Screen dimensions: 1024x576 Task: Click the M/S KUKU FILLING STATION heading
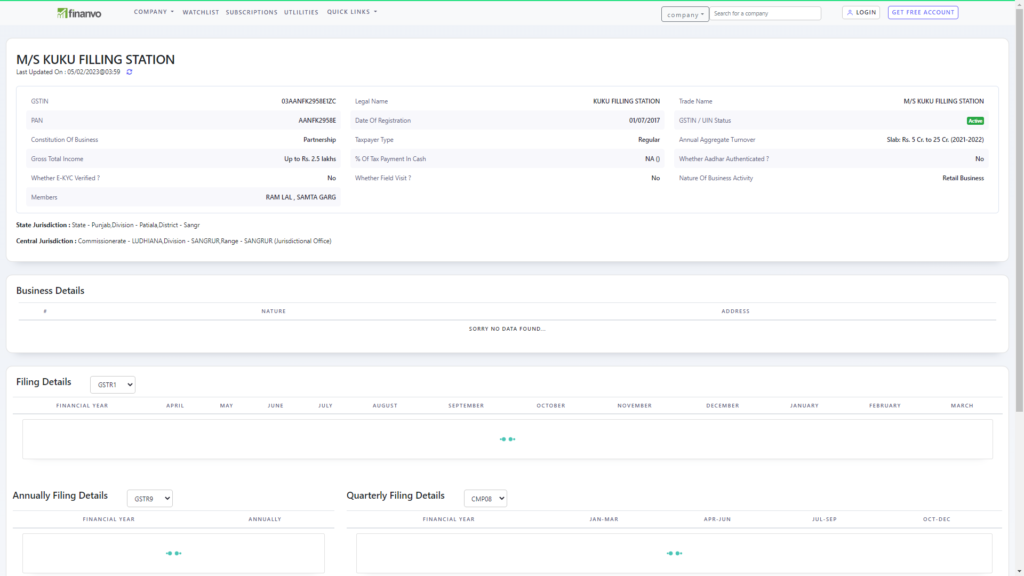pos(95,59)
